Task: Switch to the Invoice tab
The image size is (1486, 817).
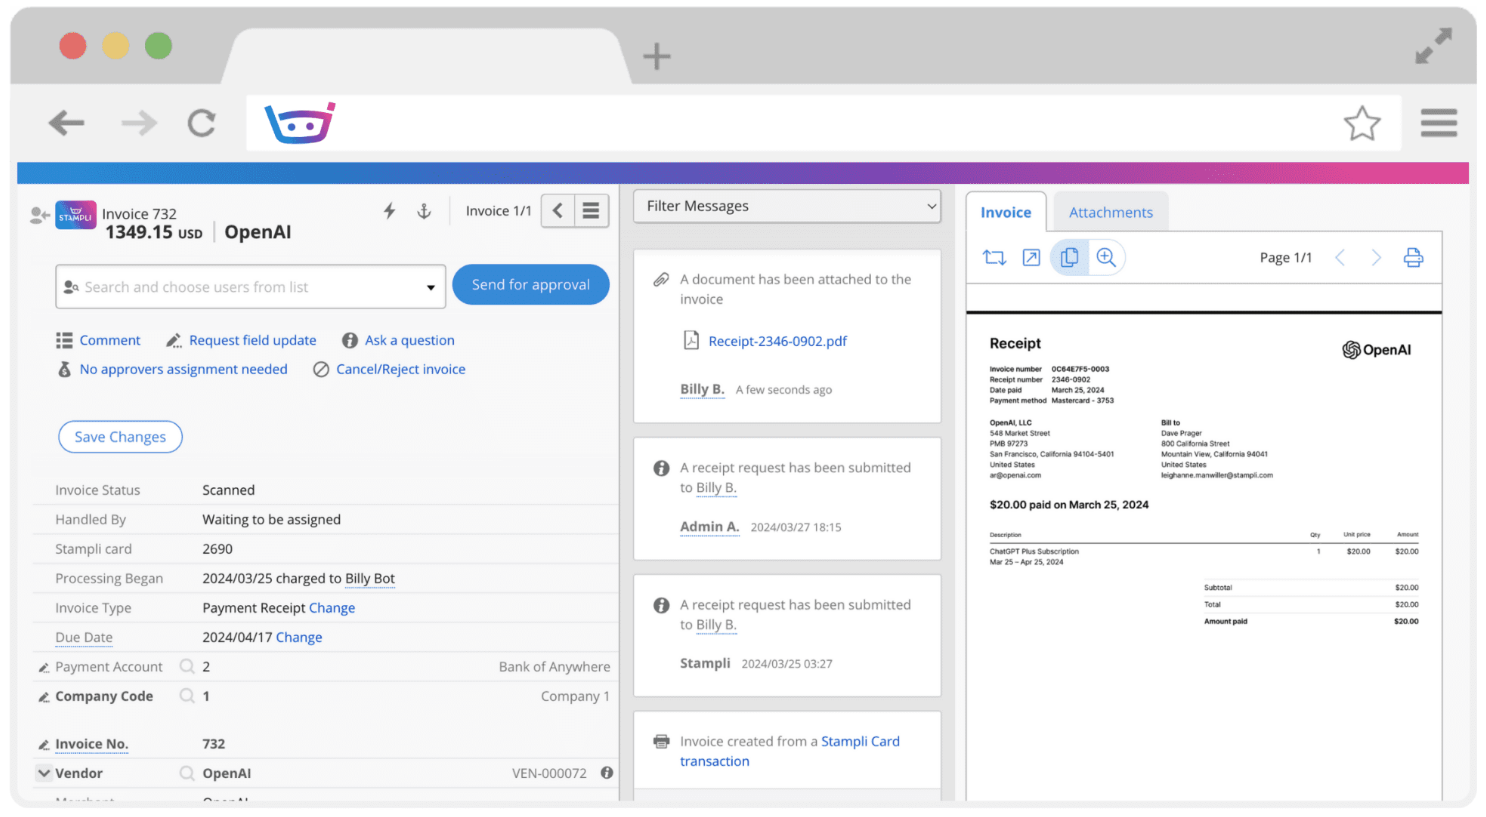Action: coord(1006,212)
